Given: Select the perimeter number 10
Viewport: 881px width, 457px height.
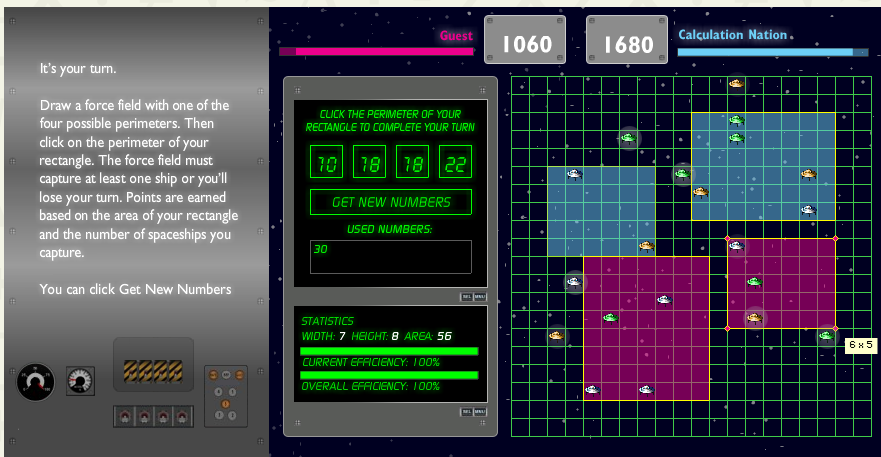Looking at the screenshot, I should coord(326,162).
